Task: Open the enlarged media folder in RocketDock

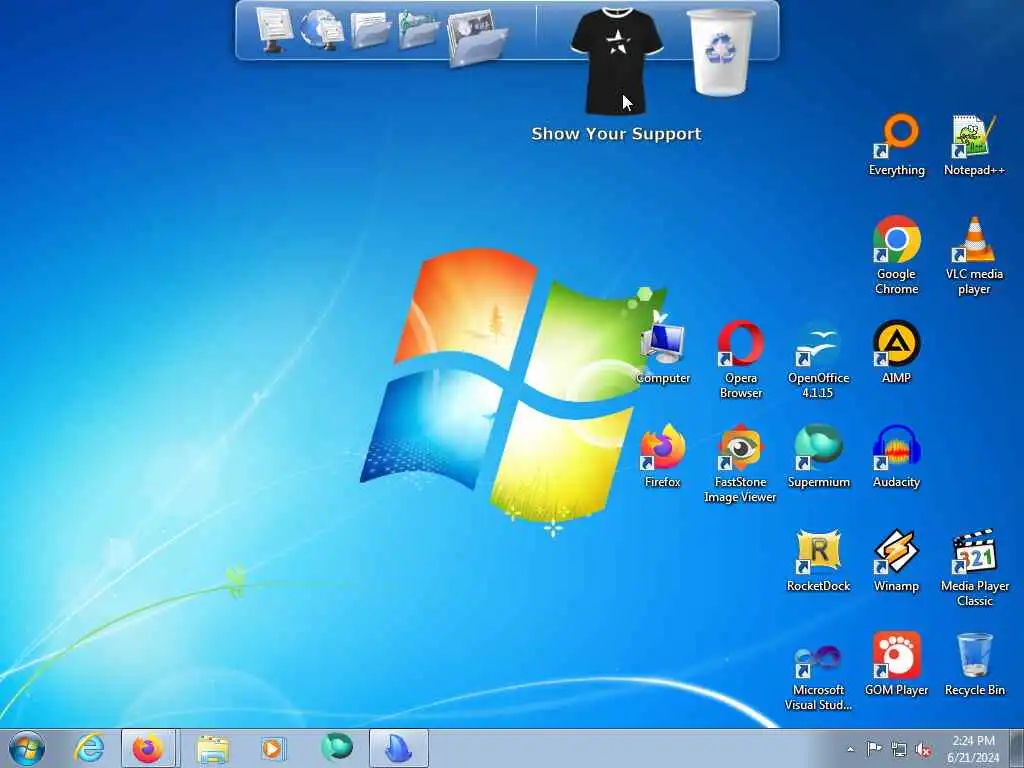Action: pyautogui.click(x=478, y=38)
